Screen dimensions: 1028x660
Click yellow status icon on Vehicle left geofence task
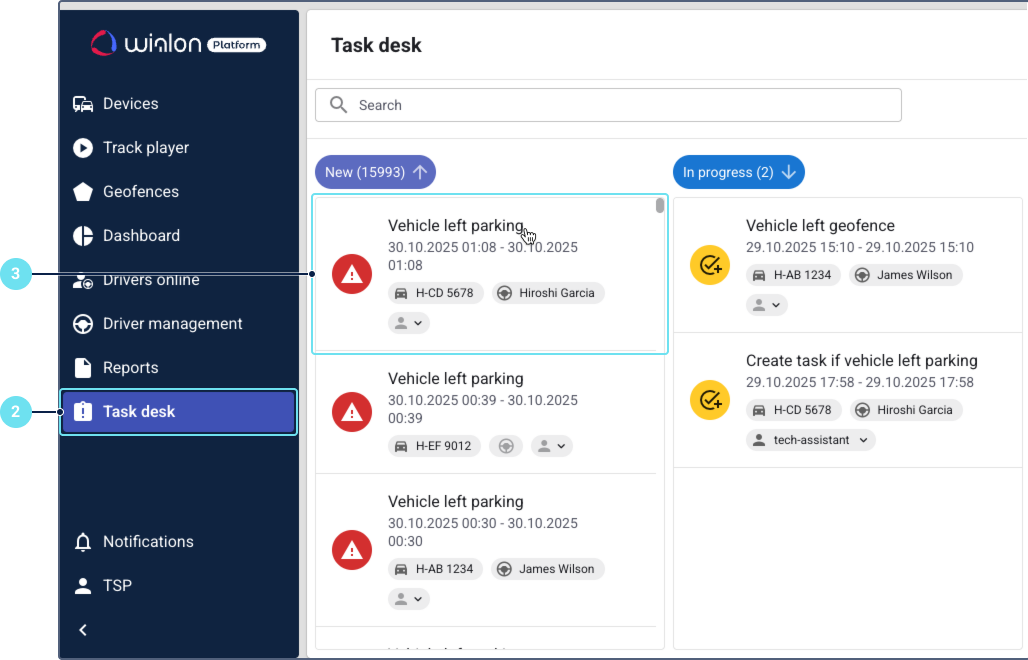point(710,265)
